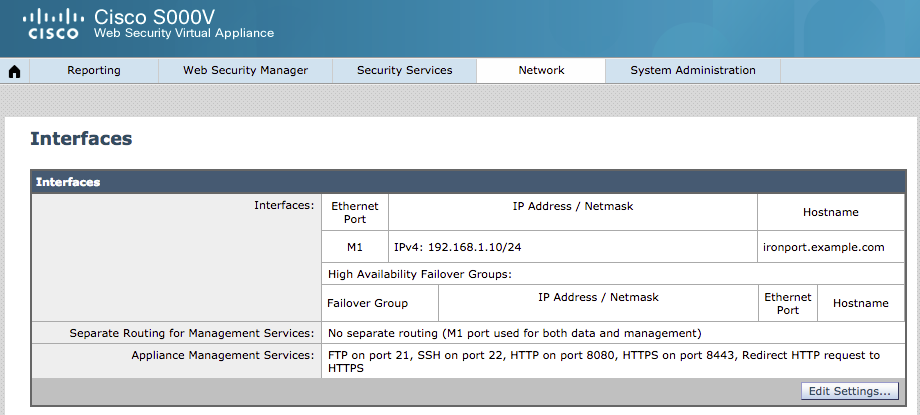Click the Cisco S000V product title
The image size is (920, 415).
click(x=154, y=17)
